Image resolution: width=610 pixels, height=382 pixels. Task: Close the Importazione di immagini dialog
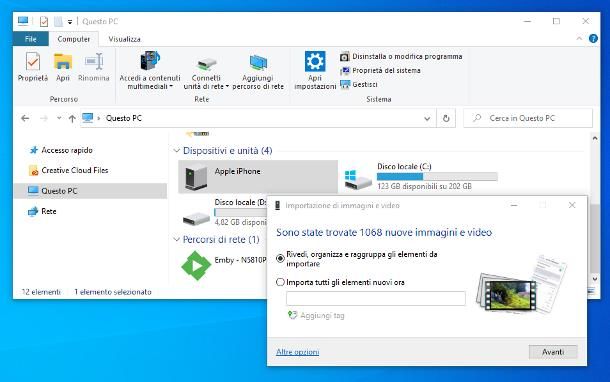point(571,205)
